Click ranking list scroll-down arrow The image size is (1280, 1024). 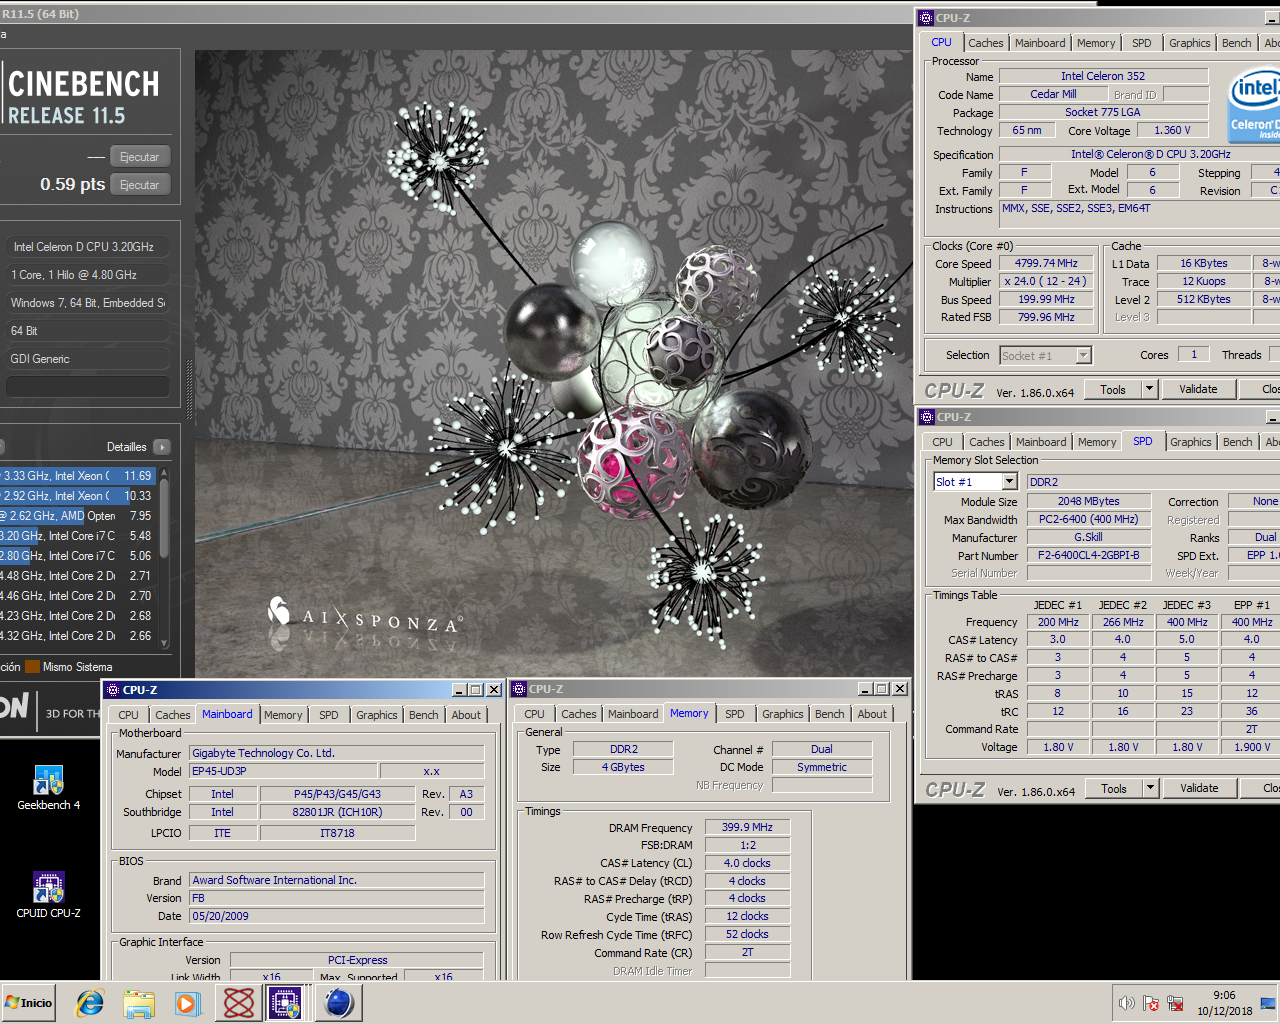click(x=164, y=643)
